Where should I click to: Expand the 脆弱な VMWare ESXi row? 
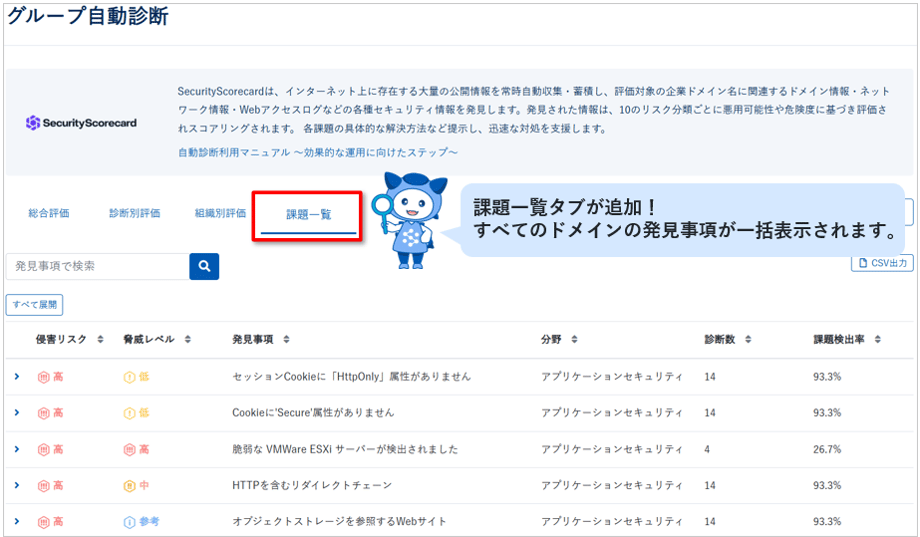tap(16, 449)
